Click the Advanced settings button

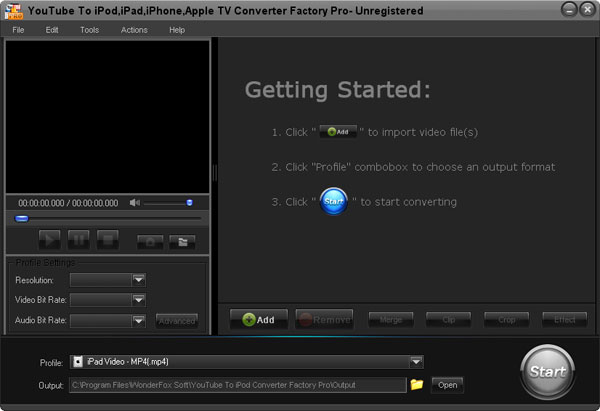click(177, 320)
